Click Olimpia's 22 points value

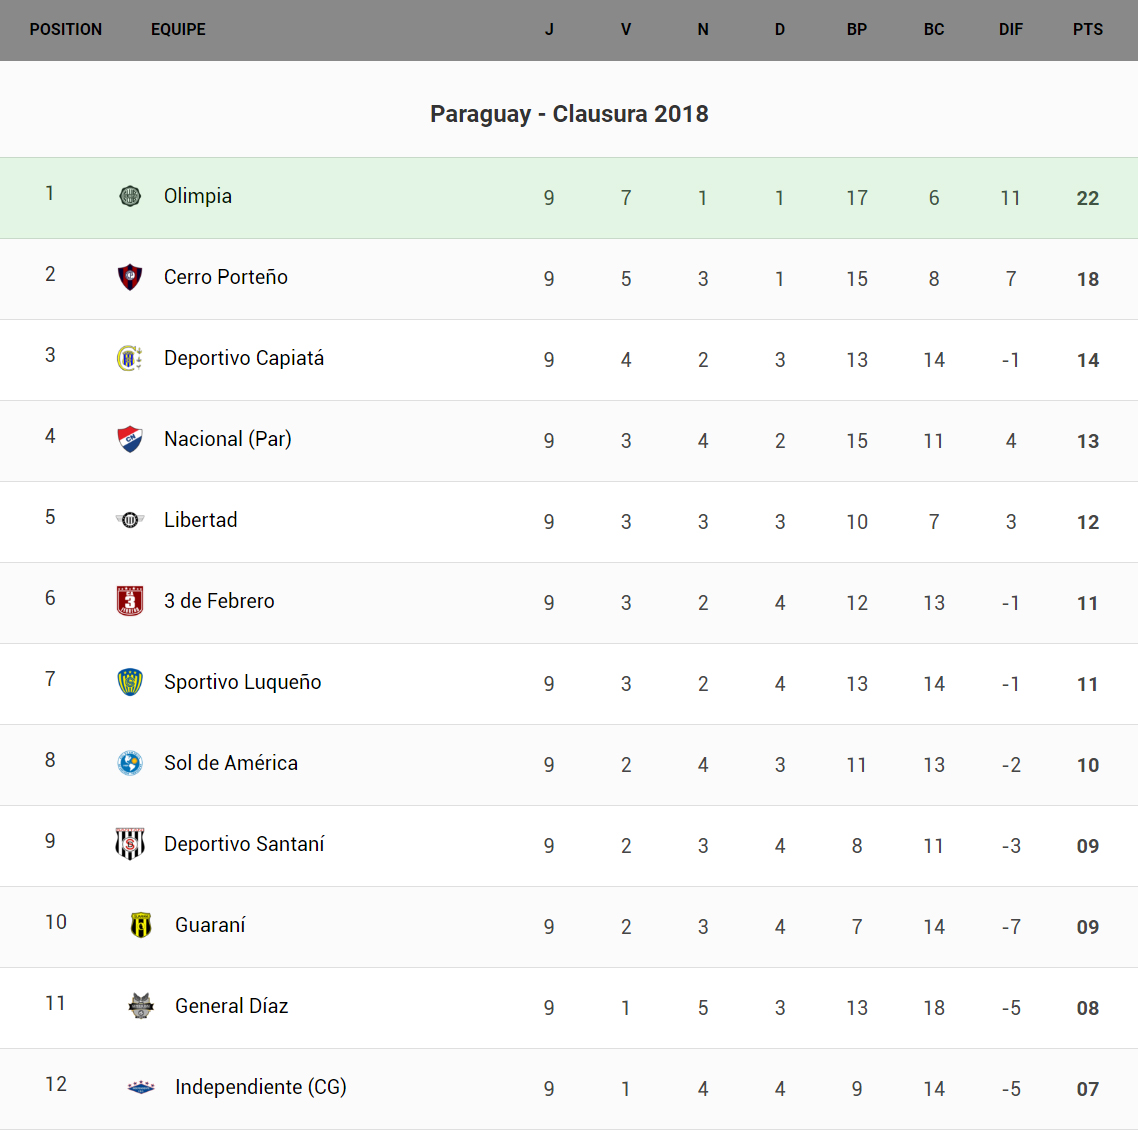[1087, 198]
